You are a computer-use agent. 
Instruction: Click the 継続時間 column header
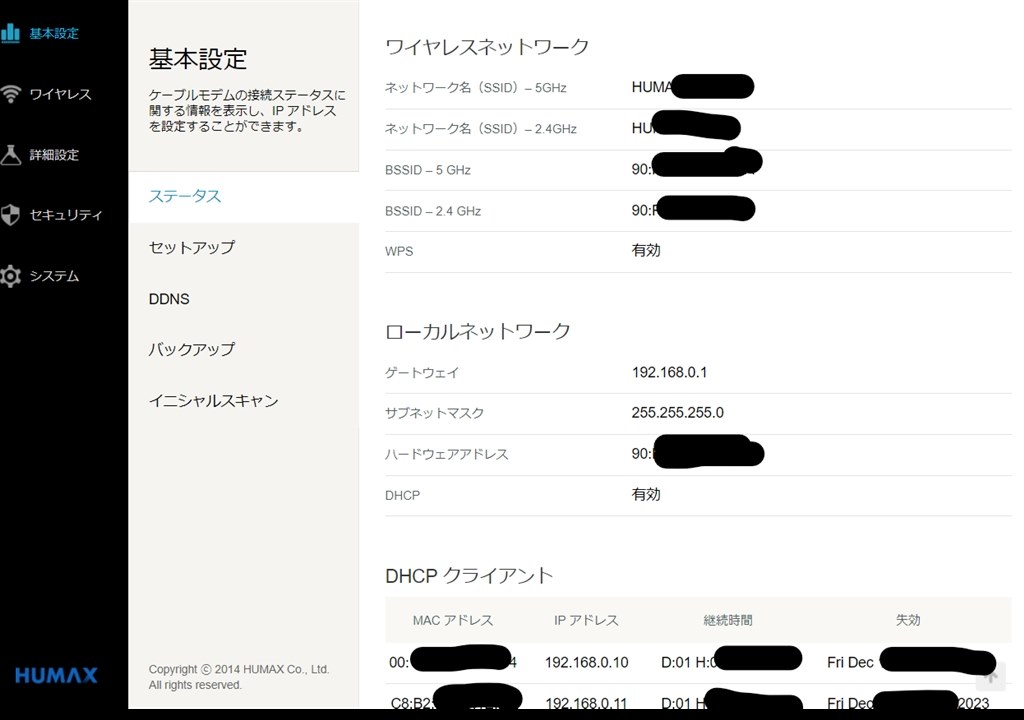(x=728, y=620)
